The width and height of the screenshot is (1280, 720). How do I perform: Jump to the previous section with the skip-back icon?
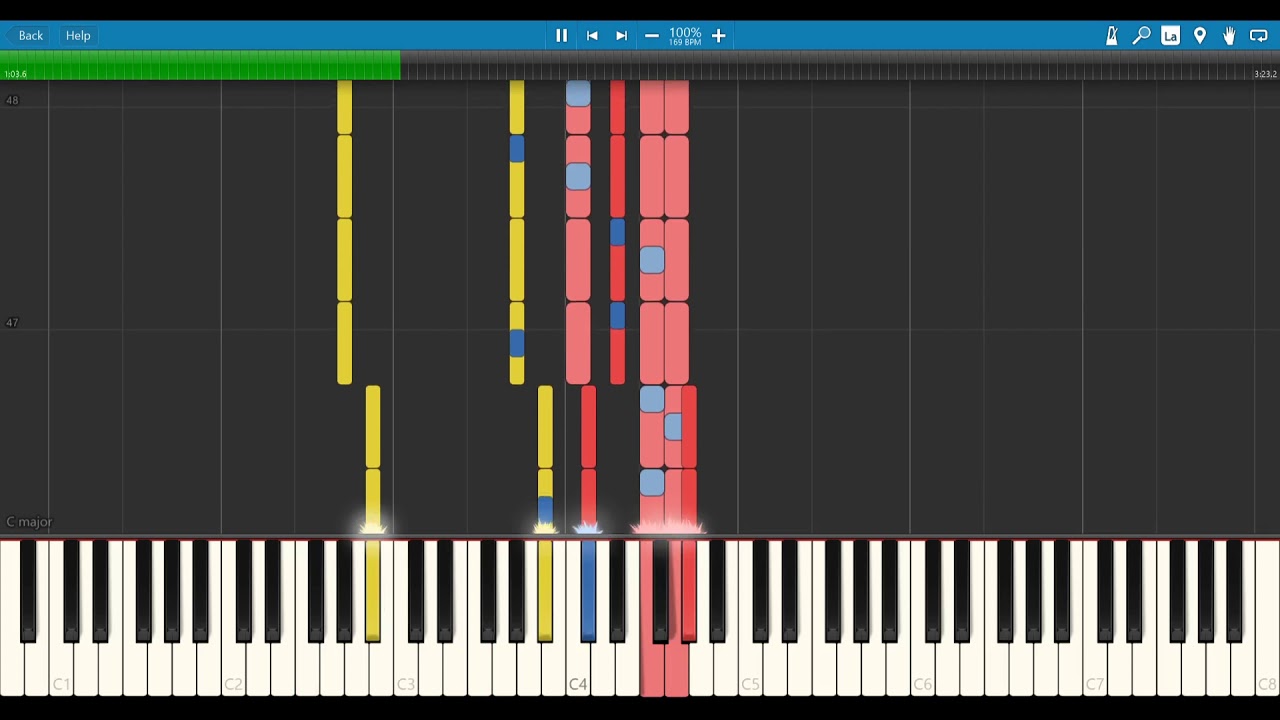point(592,35)
